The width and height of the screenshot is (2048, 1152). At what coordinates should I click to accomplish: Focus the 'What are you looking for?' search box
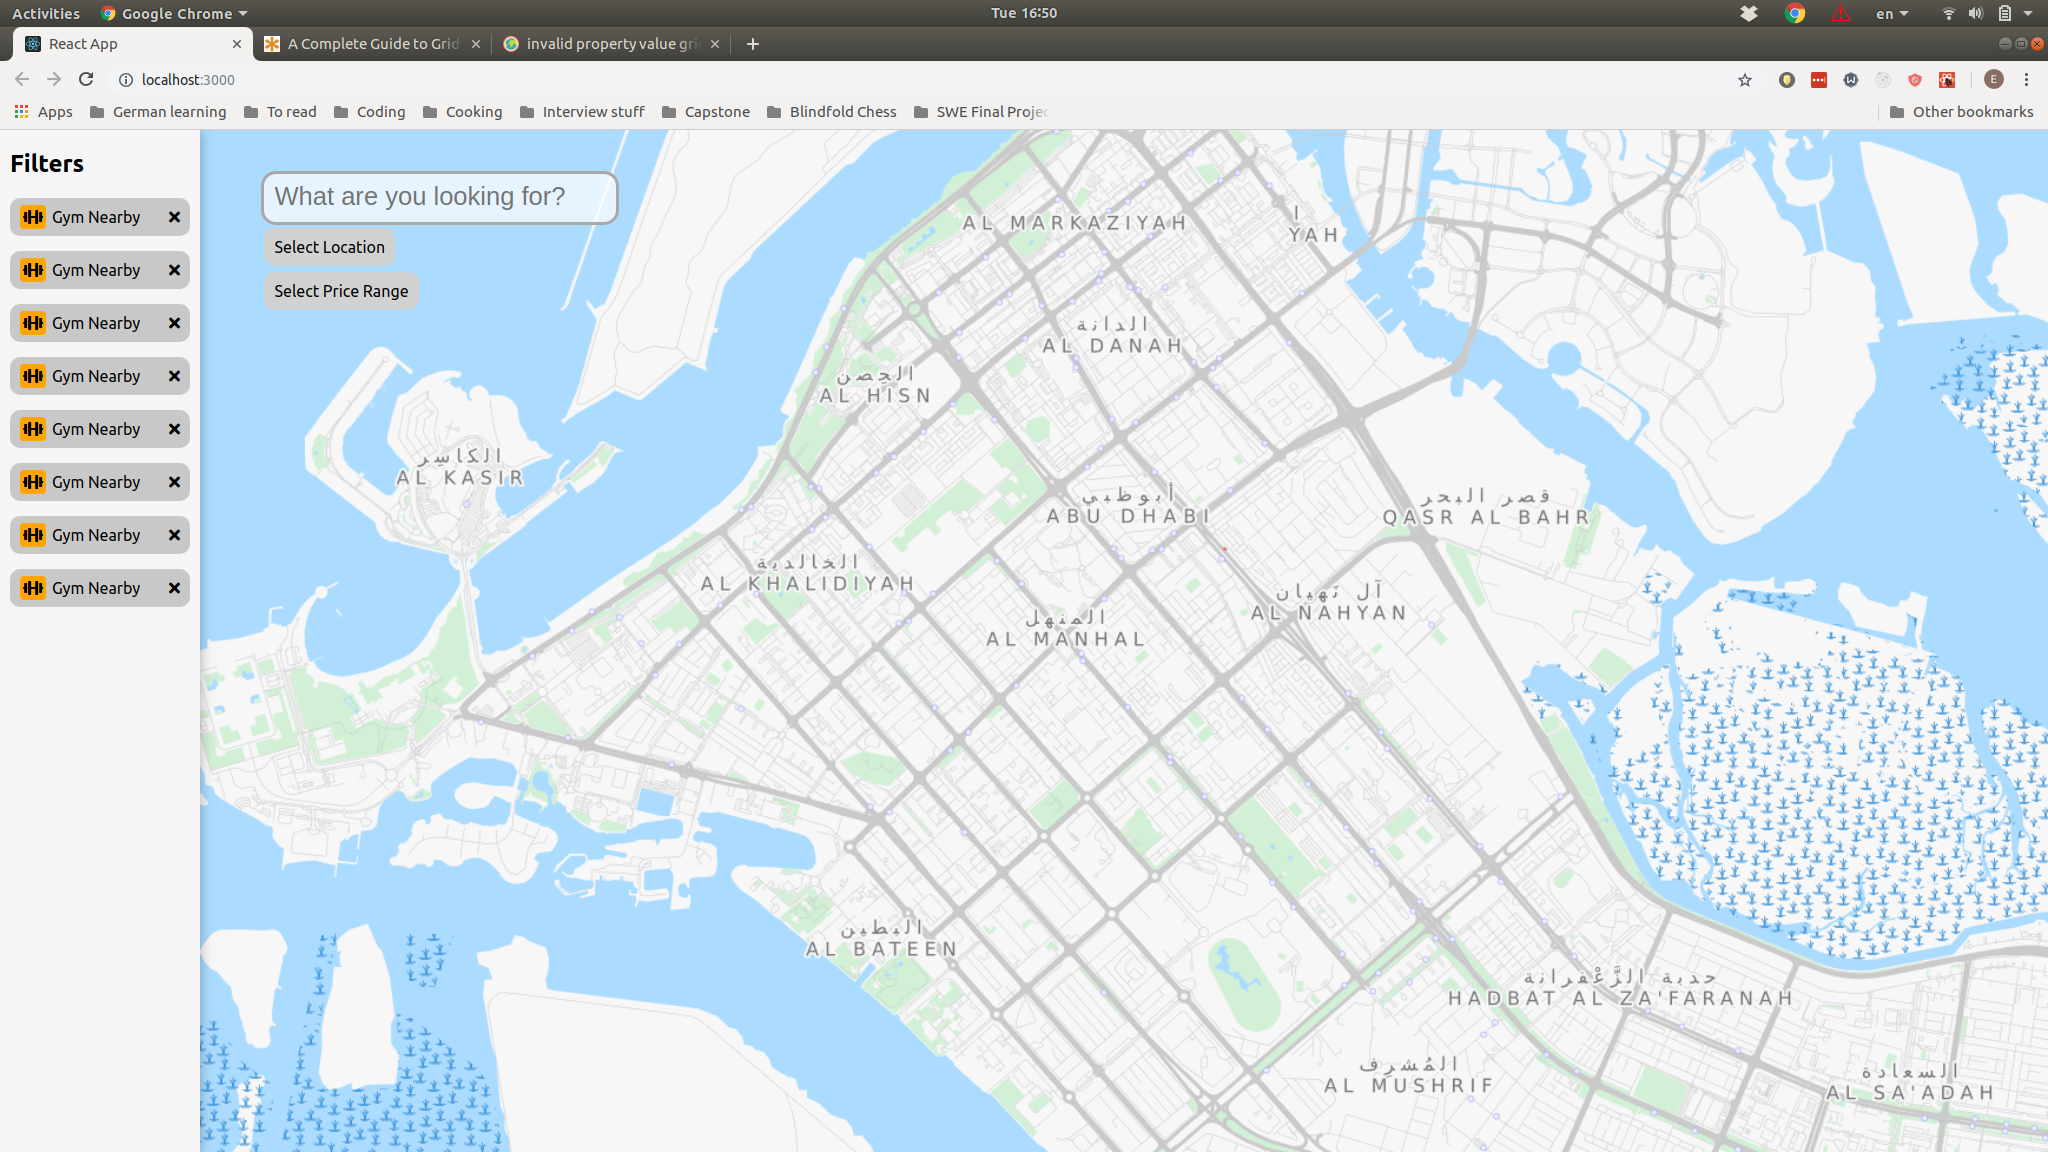tap(440, 197)
